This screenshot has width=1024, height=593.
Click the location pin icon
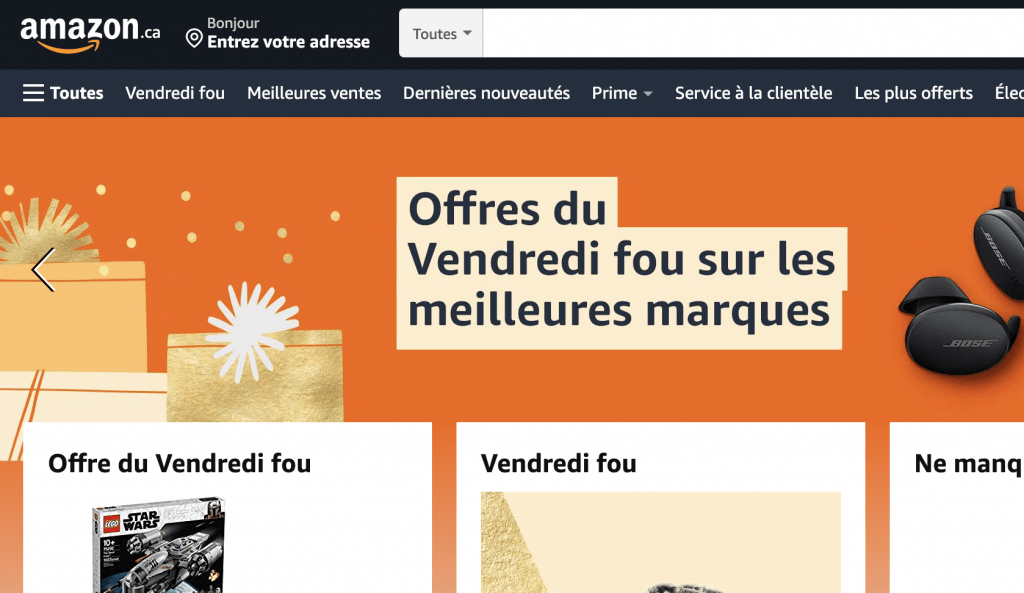tap(194, 38)
